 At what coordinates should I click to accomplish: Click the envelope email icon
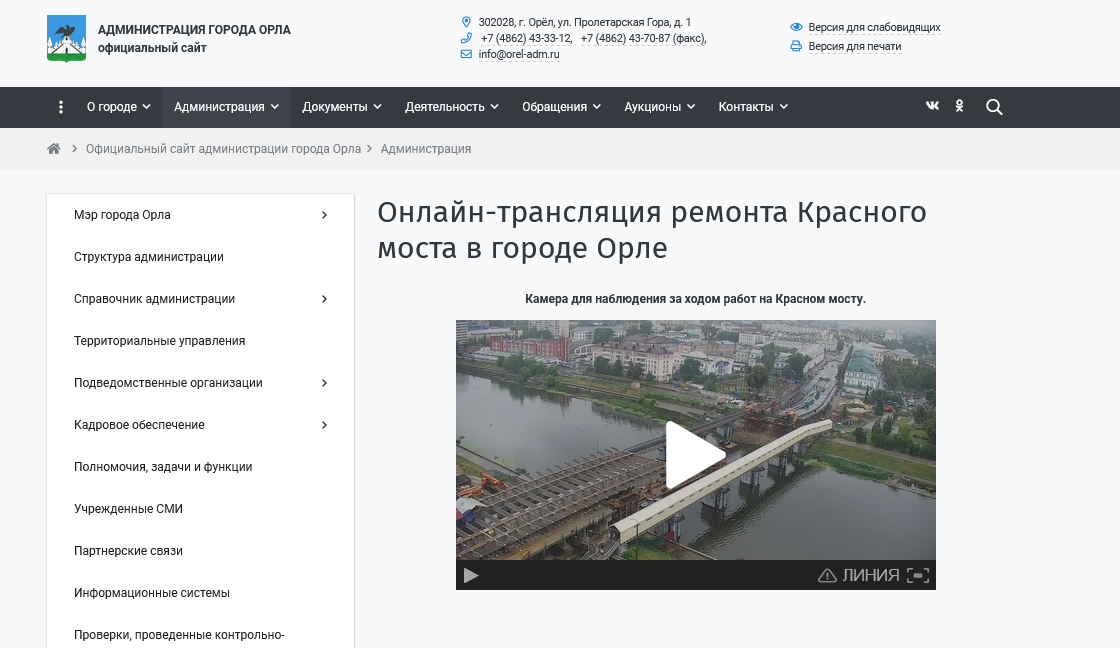(x=466, y=54)
